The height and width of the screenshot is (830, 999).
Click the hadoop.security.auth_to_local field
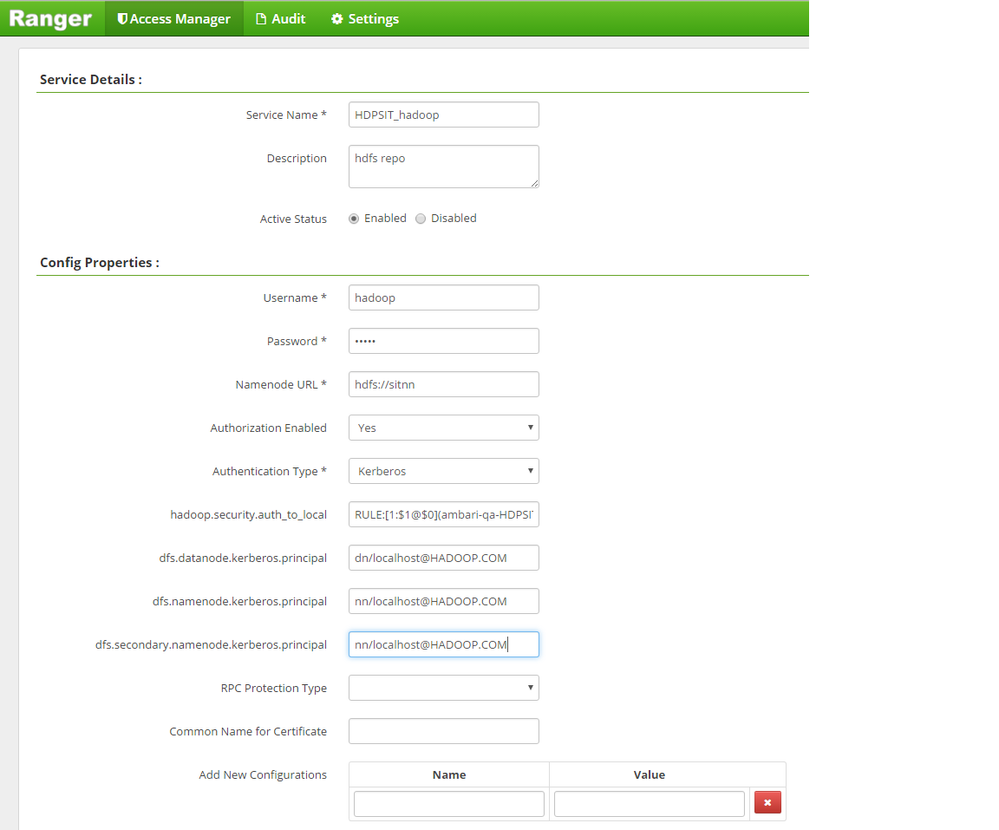pos(443,514)
